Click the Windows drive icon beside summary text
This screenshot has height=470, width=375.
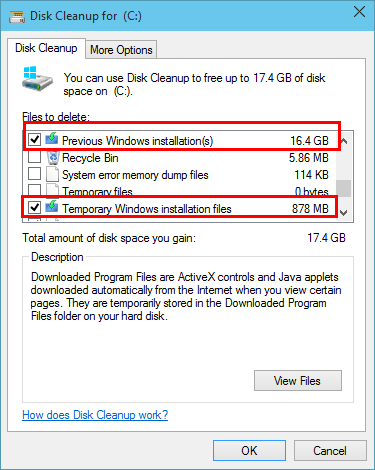pyautogui.click(x=37, y=78)
